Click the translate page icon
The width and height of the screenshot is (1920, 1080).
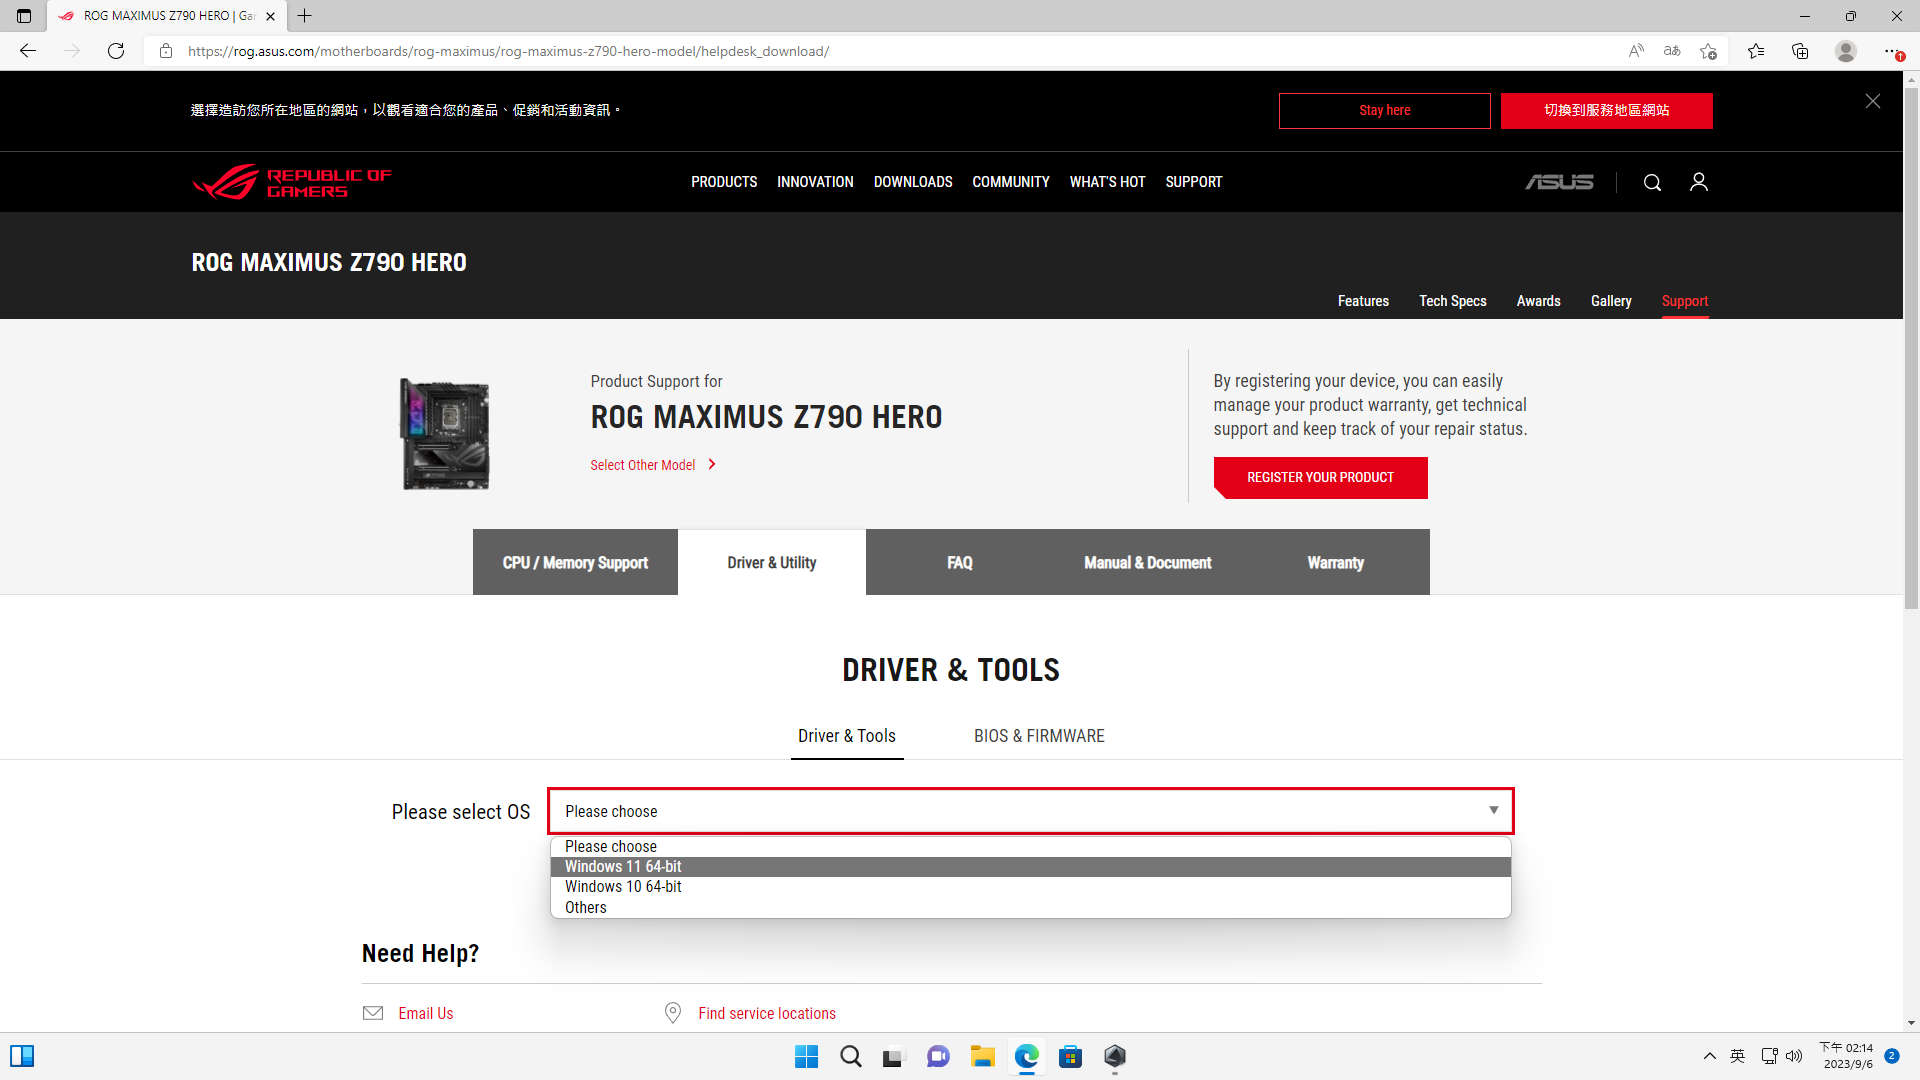pos(1672,51)
